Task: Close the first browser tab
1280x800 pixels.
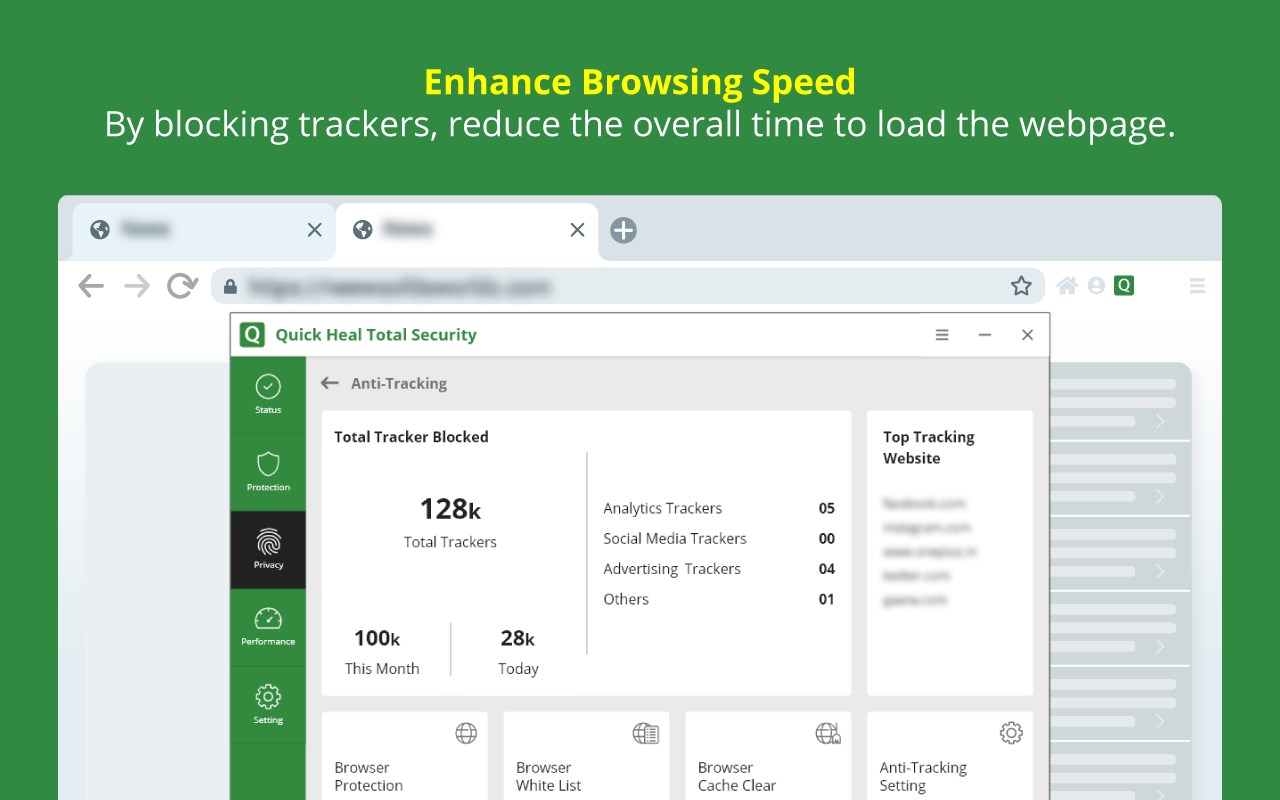Action: click(x=314, y=230)
